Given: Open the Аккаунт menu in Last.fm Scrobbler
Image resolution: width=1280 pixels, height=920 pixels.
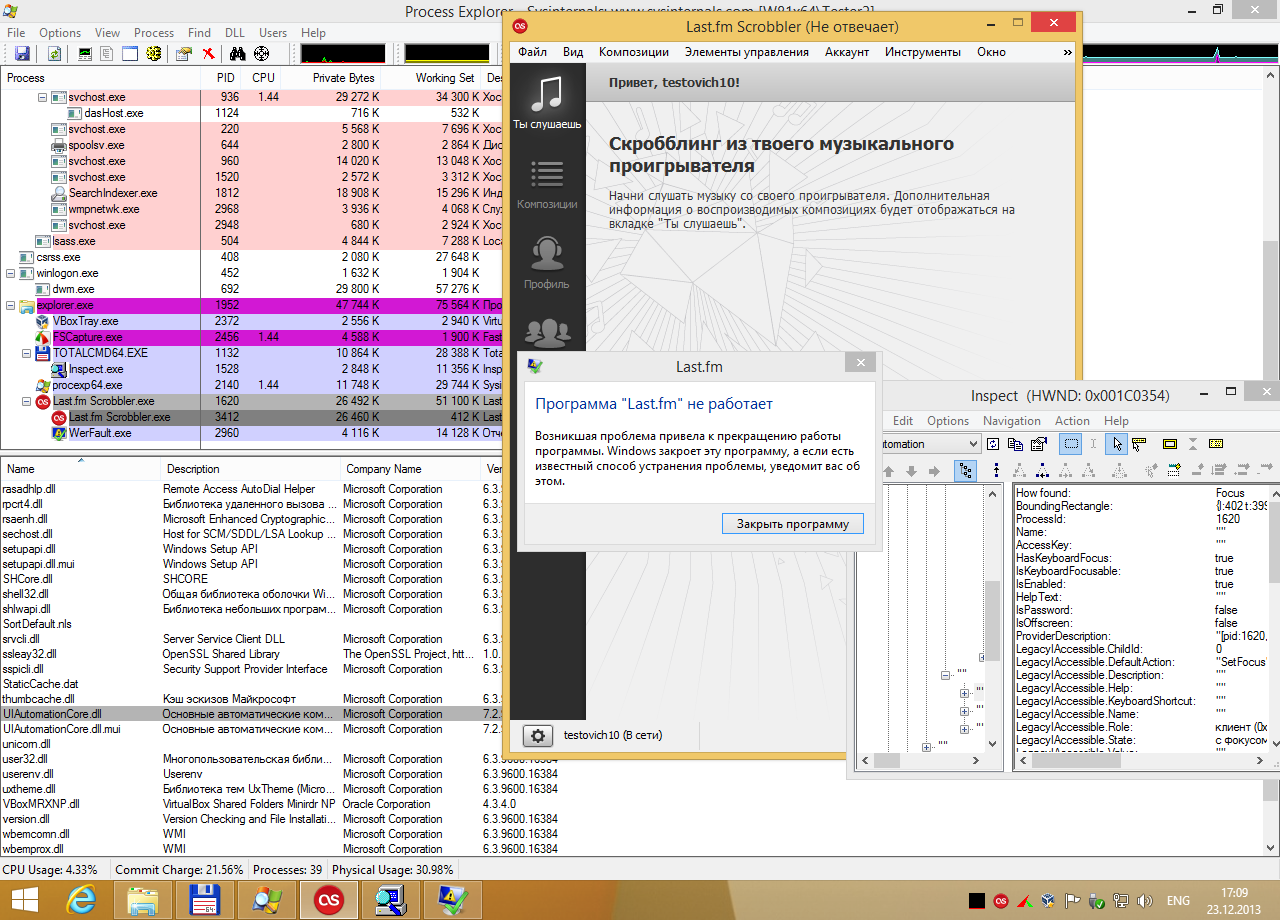Looking at the screenshot, I should pyautogui.click(x=847, y=52).
